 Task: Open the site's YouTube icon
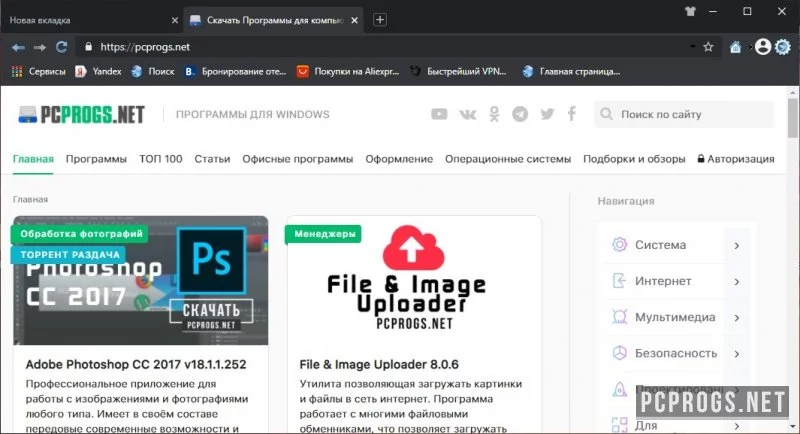coord(439,114)
